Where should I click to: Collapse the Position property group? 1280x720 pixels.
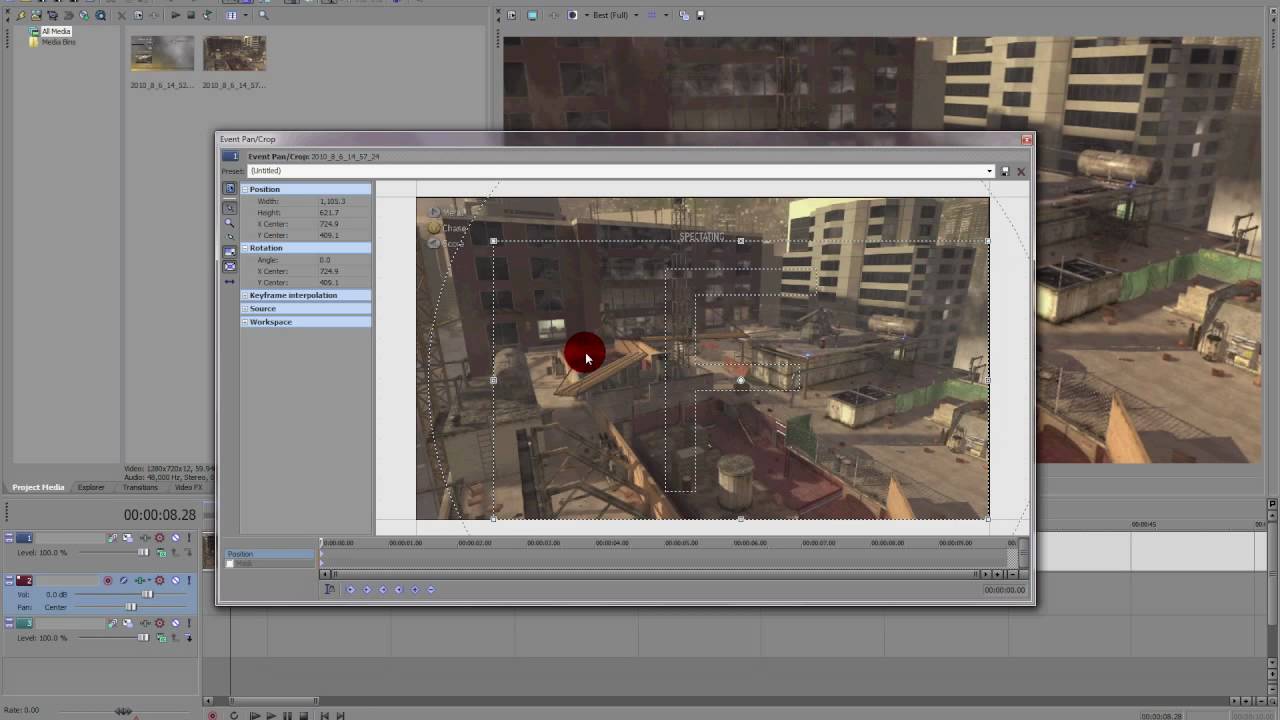(x=244, y=189)
